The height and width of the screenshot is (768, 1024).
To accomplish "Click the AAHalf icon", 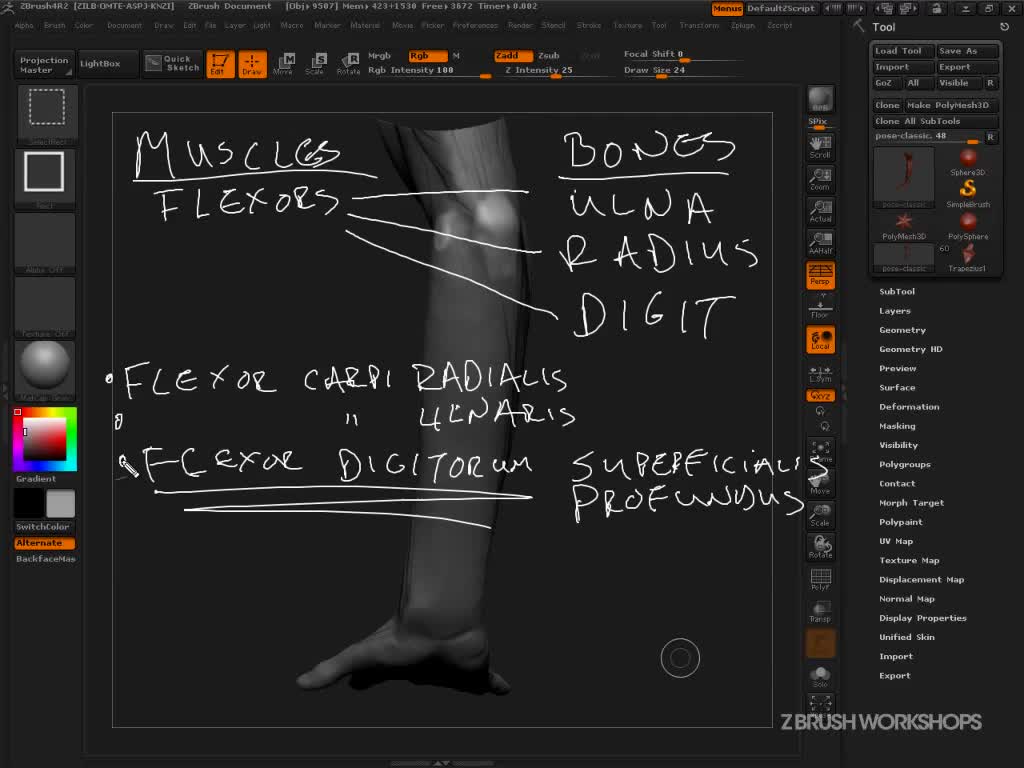I will tap(820, 243).
